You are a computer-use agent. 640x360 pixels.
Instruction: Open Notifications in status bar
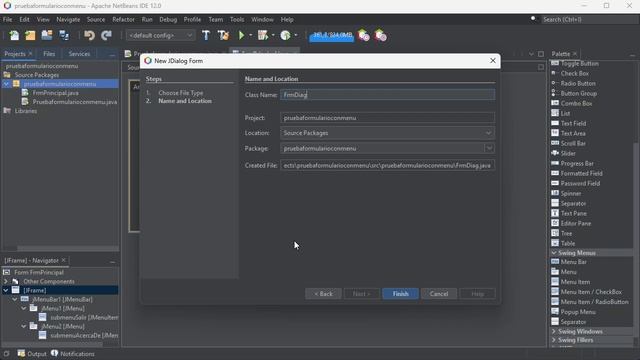click(x=73, y=354)
